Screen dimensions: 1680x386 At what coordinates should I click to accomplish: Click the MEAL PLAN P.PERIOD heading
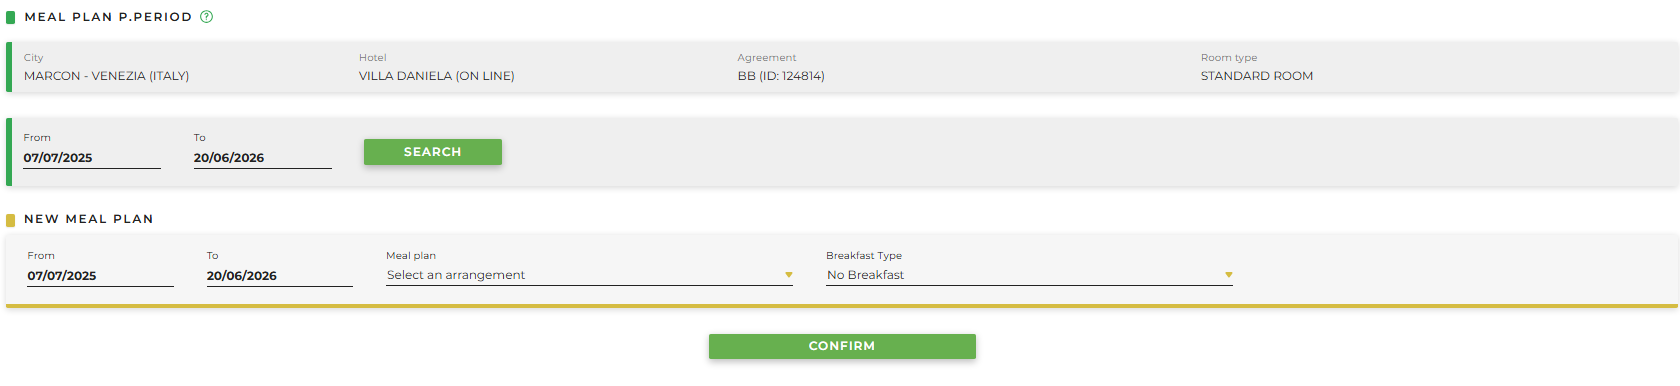pyautogui.click(x=108, y=17)
